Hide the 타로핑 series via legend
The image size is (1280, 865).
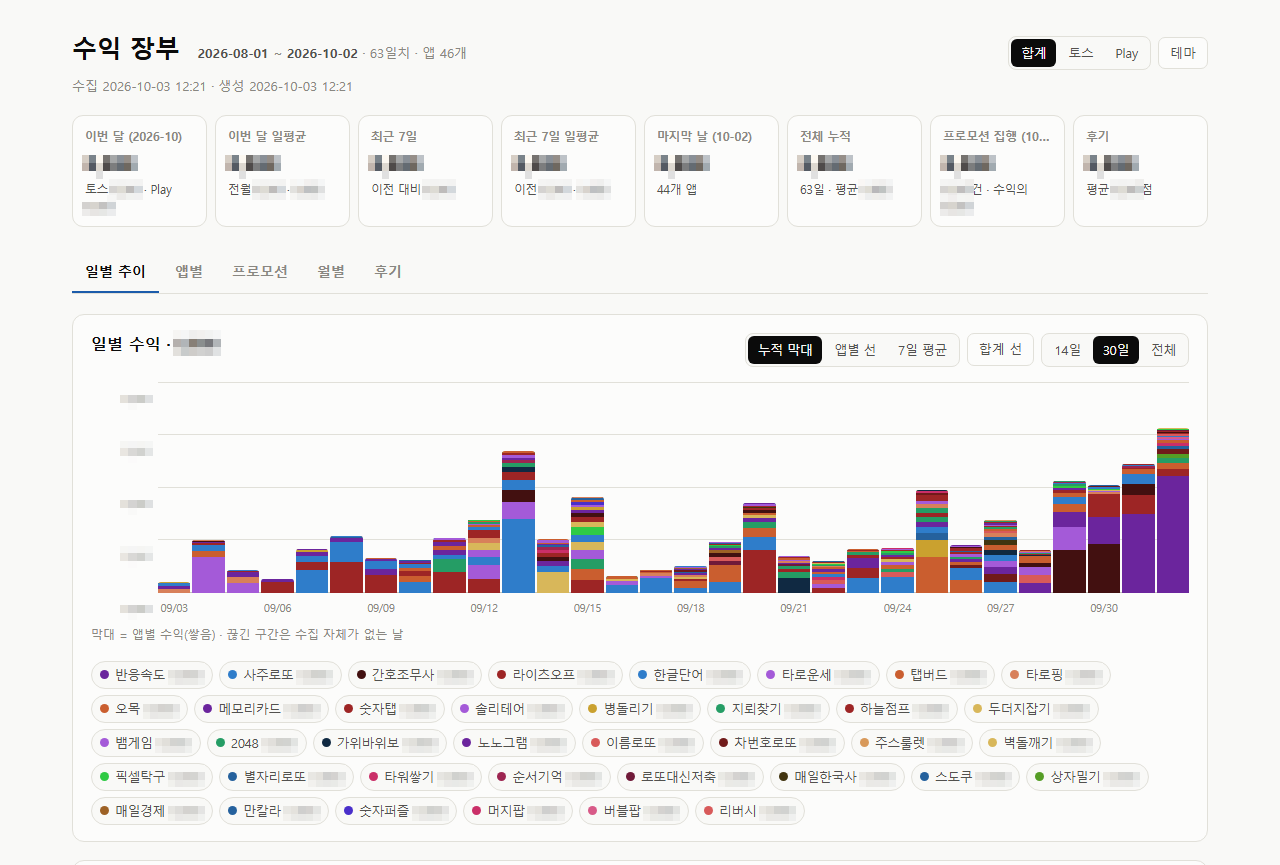pos(1056,675)
